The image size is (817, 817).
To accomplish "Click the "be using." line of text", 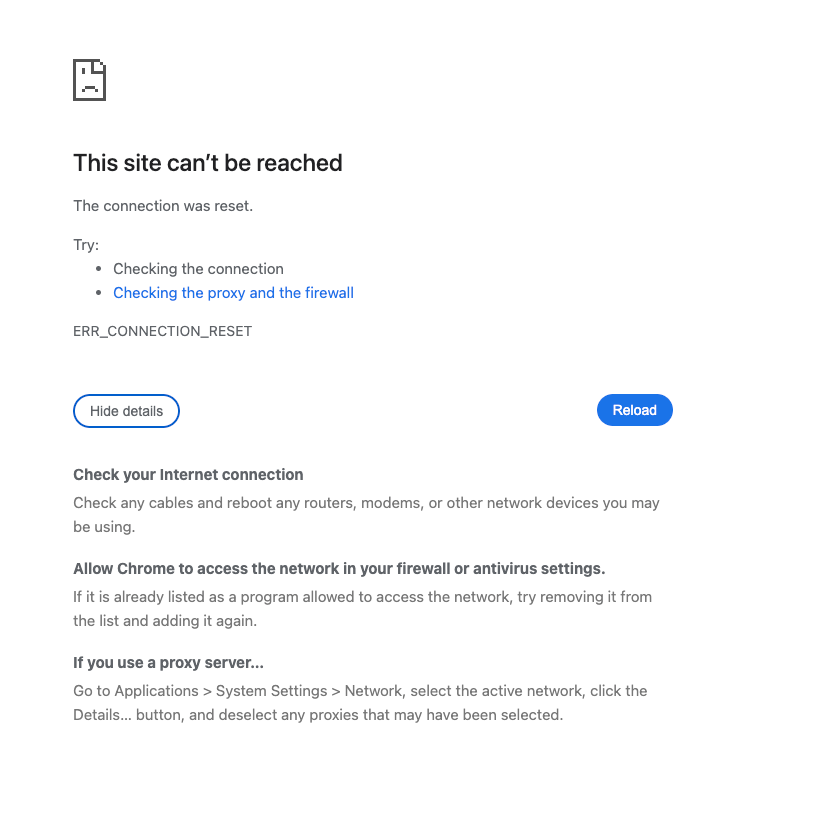I will pos(104,527).
